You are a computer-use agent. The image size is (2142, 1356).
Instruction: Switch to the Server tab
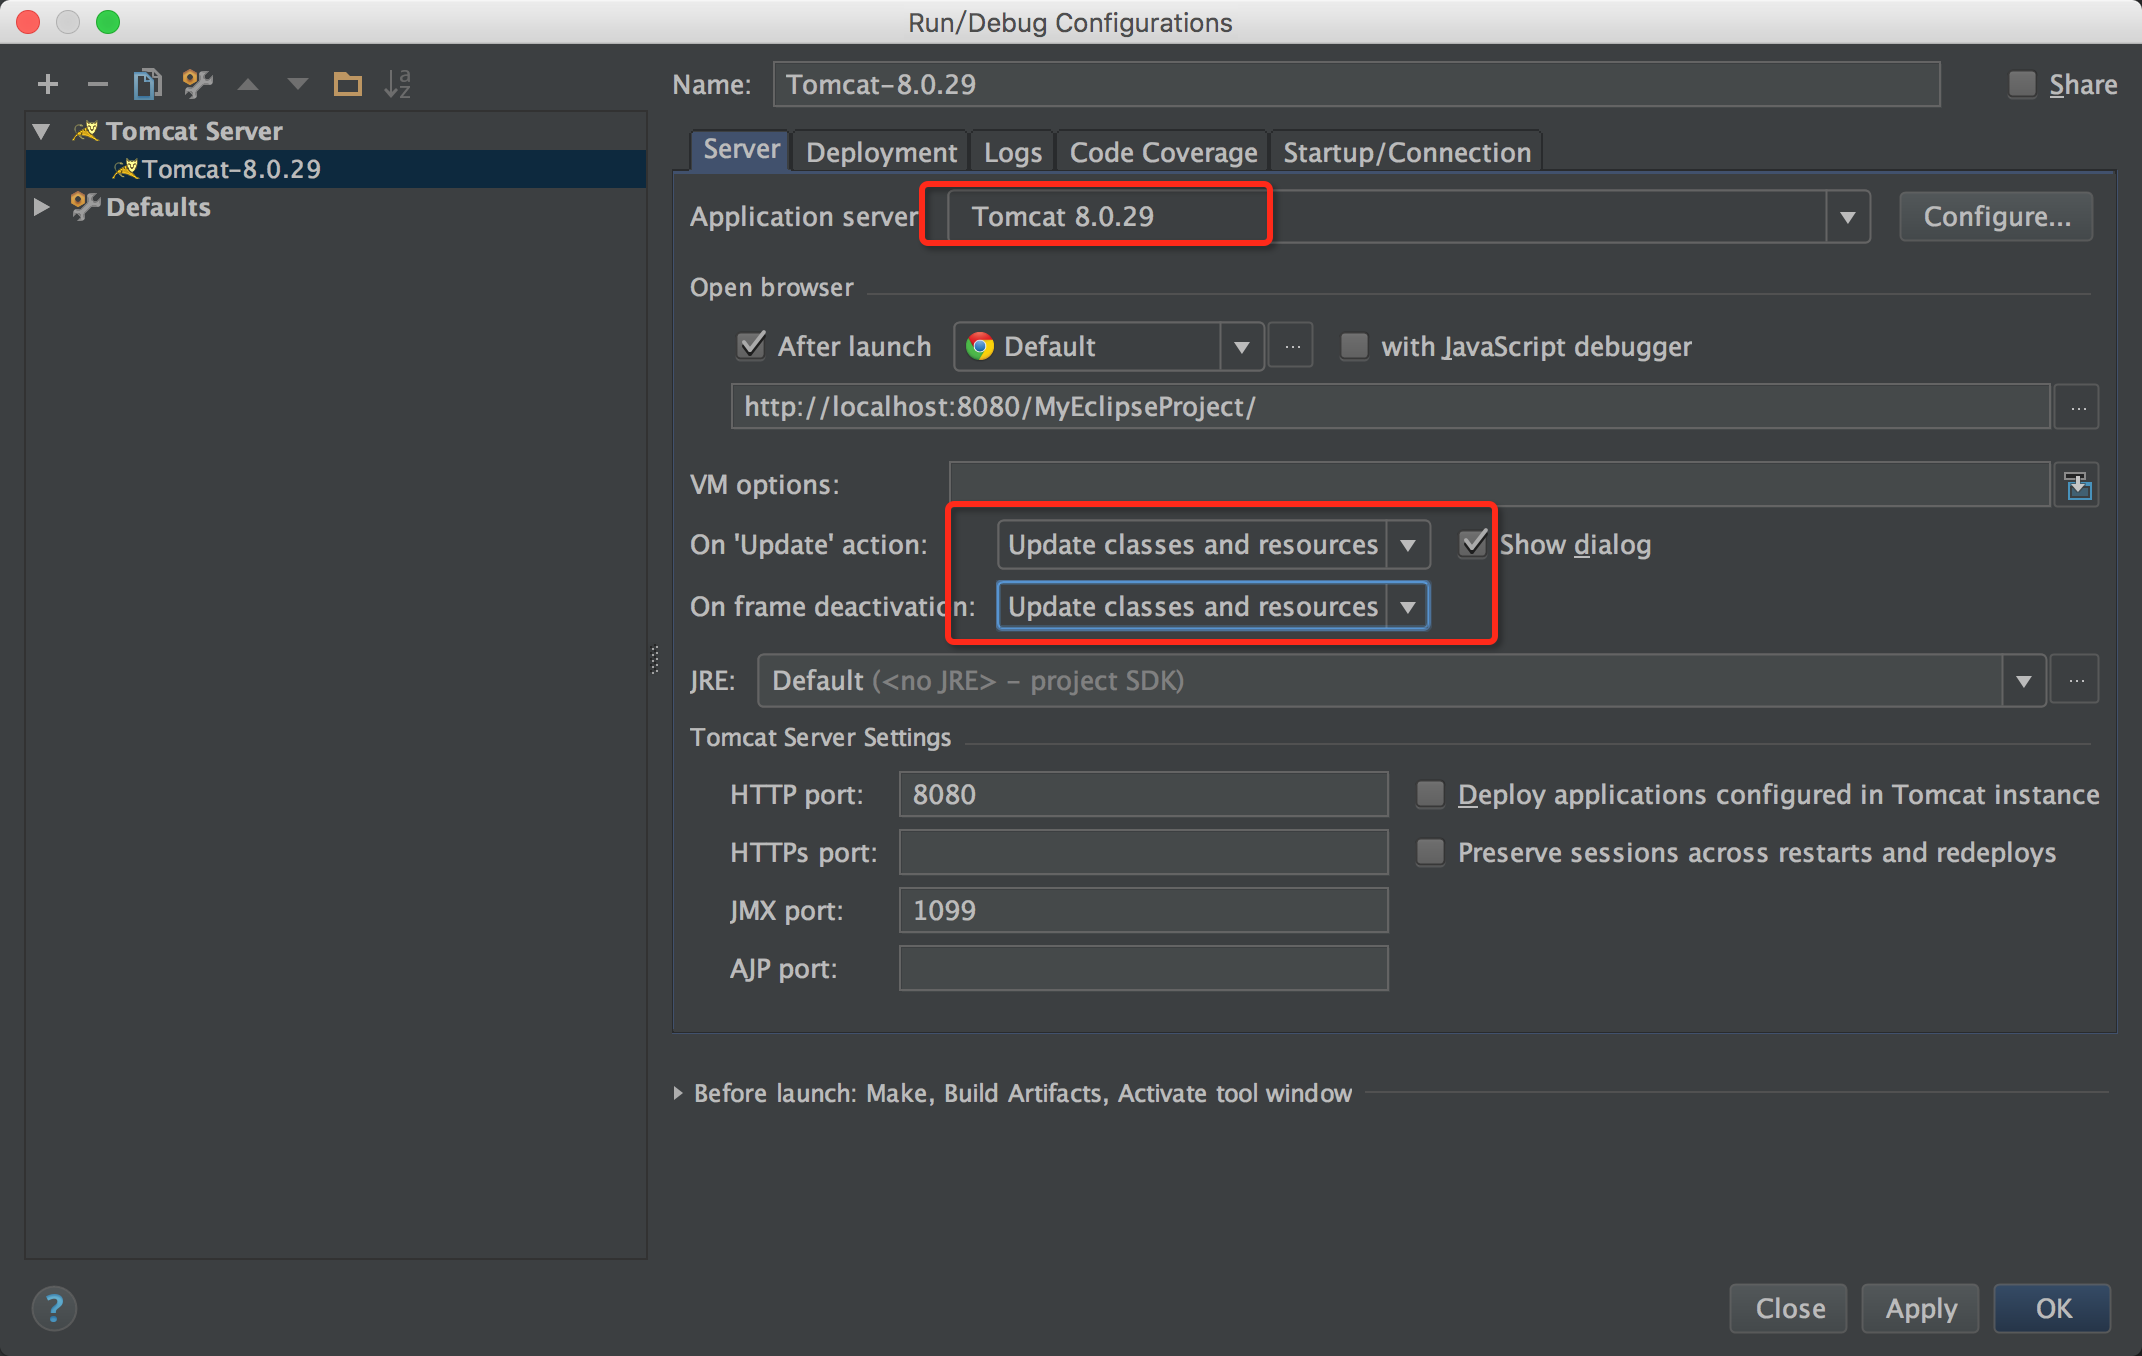[741, 150]
